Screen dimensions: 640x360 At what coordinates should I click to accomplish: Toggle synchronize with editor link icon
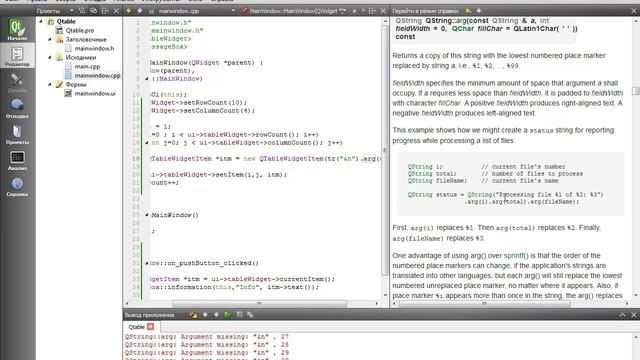tap(93, 11)
